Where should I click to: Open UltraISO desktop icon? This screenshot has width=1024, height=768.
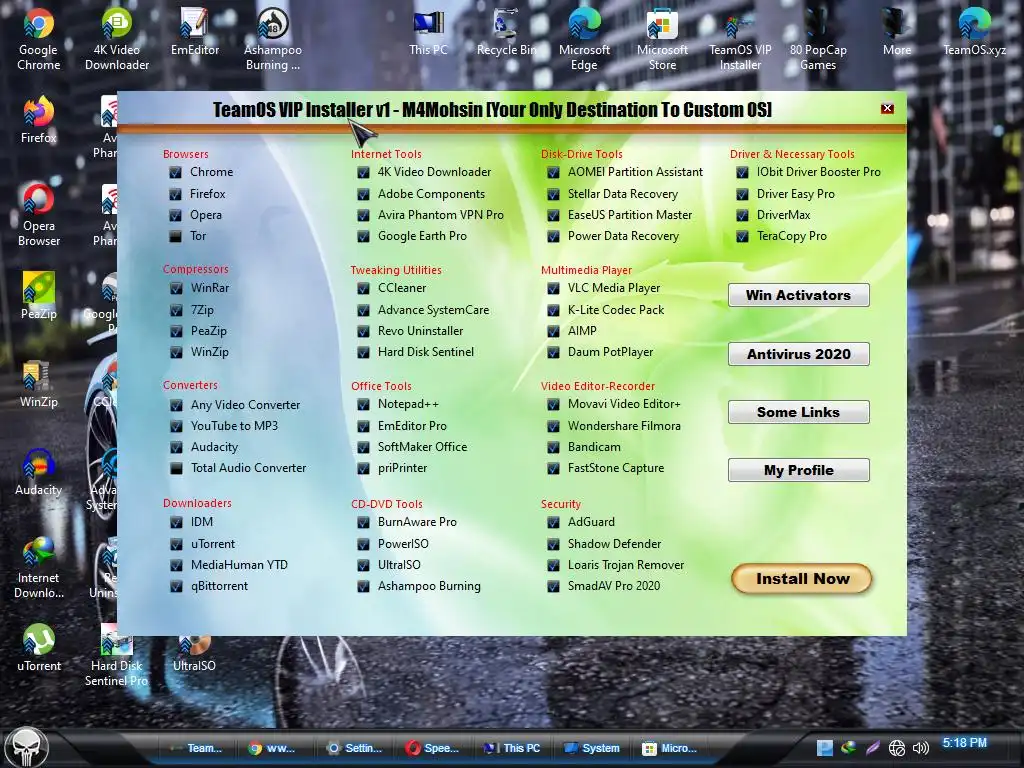[x=194, y=653]
